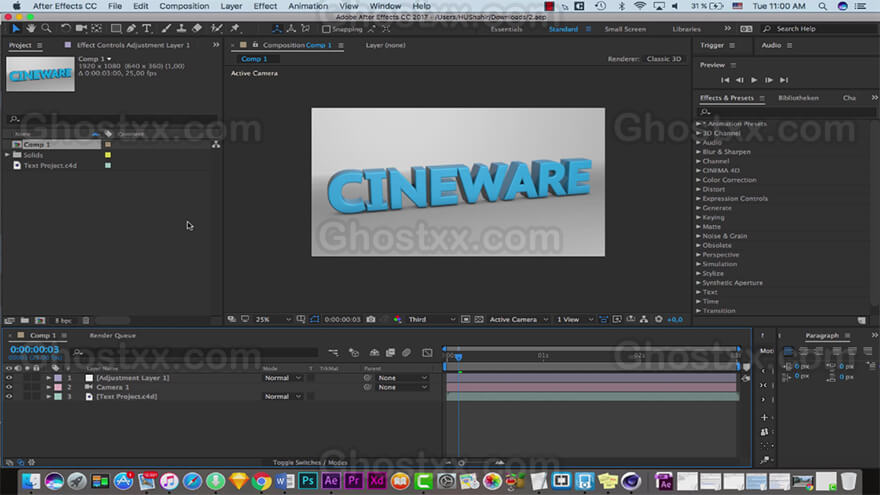Select the Selection arrow tool
The image size is (880, 495).
click(16, 28)
